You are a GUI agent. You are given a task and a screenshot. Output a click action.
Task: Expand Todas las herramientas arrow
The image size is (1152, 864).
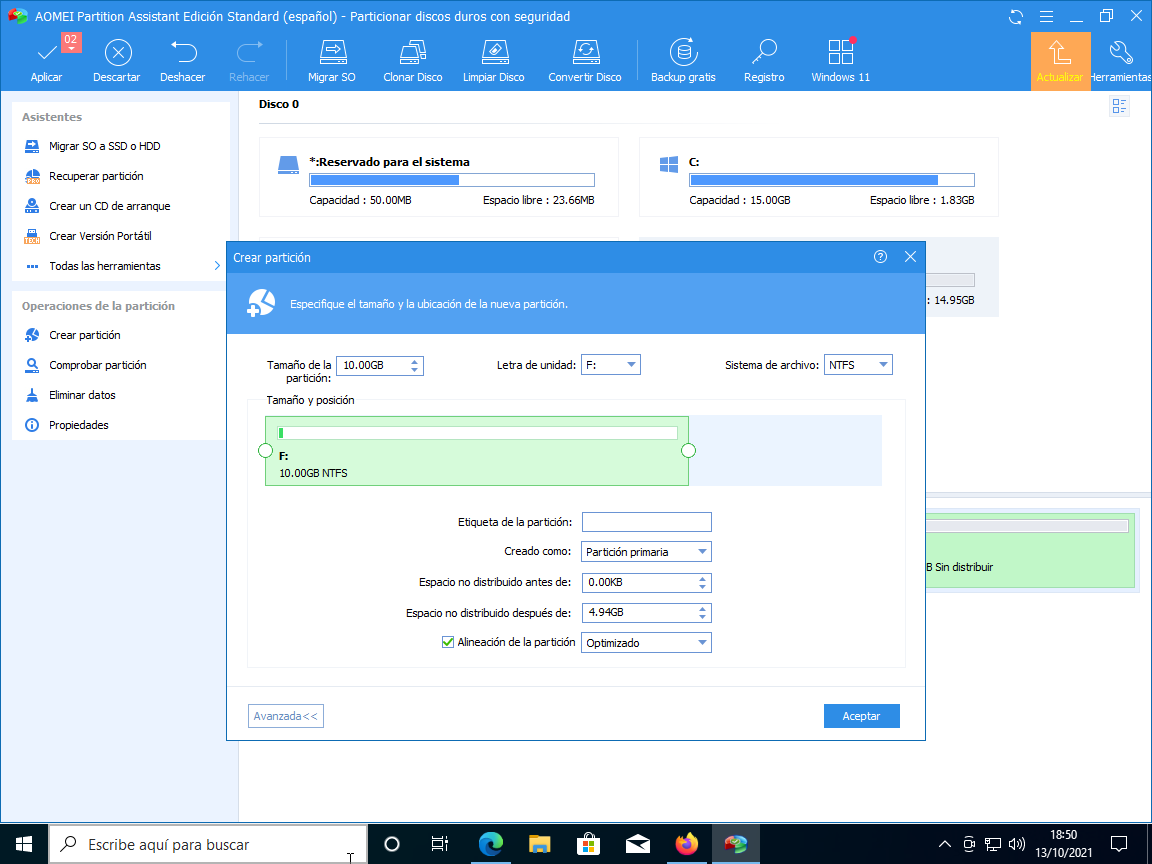(217, 266)
